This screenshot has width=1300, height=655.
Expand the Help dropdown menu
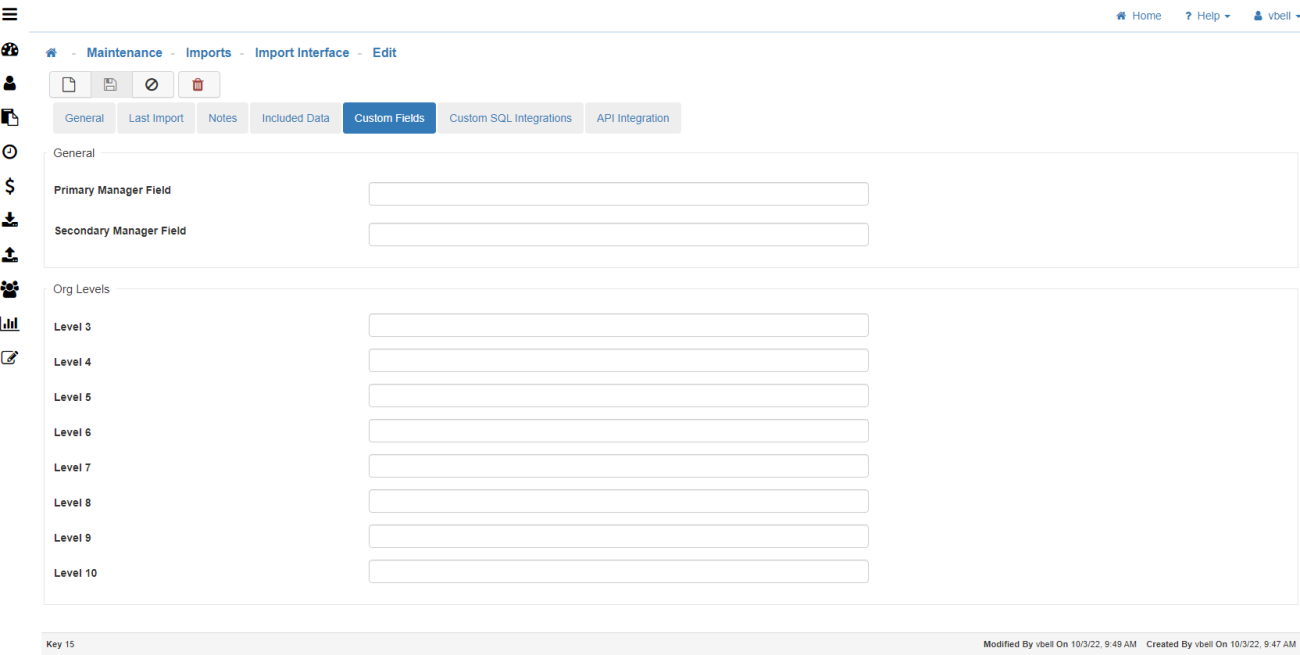(x=1207, y=16)
